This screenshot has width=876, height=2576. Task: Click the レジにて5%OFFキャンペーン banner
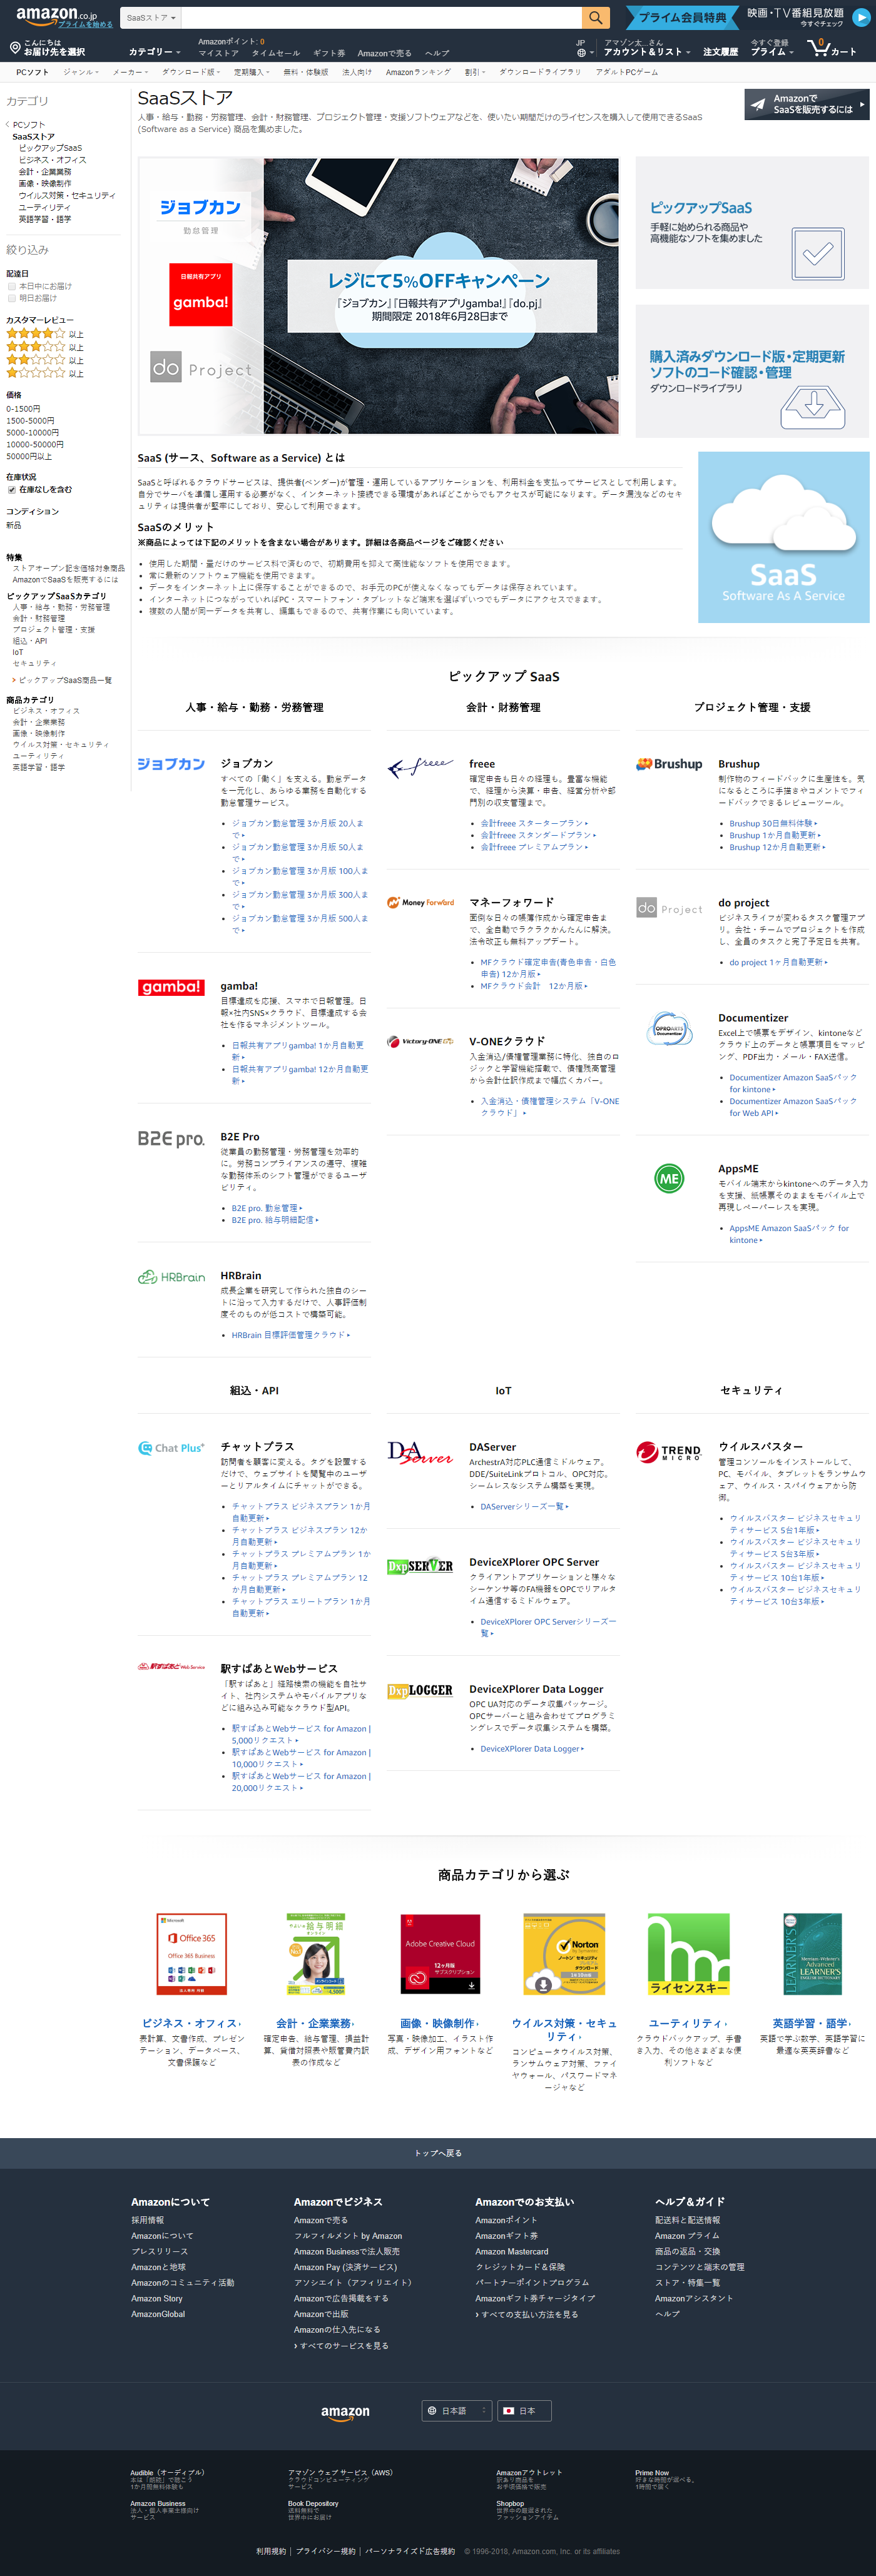pyautogui.click(x=378, y=296)
